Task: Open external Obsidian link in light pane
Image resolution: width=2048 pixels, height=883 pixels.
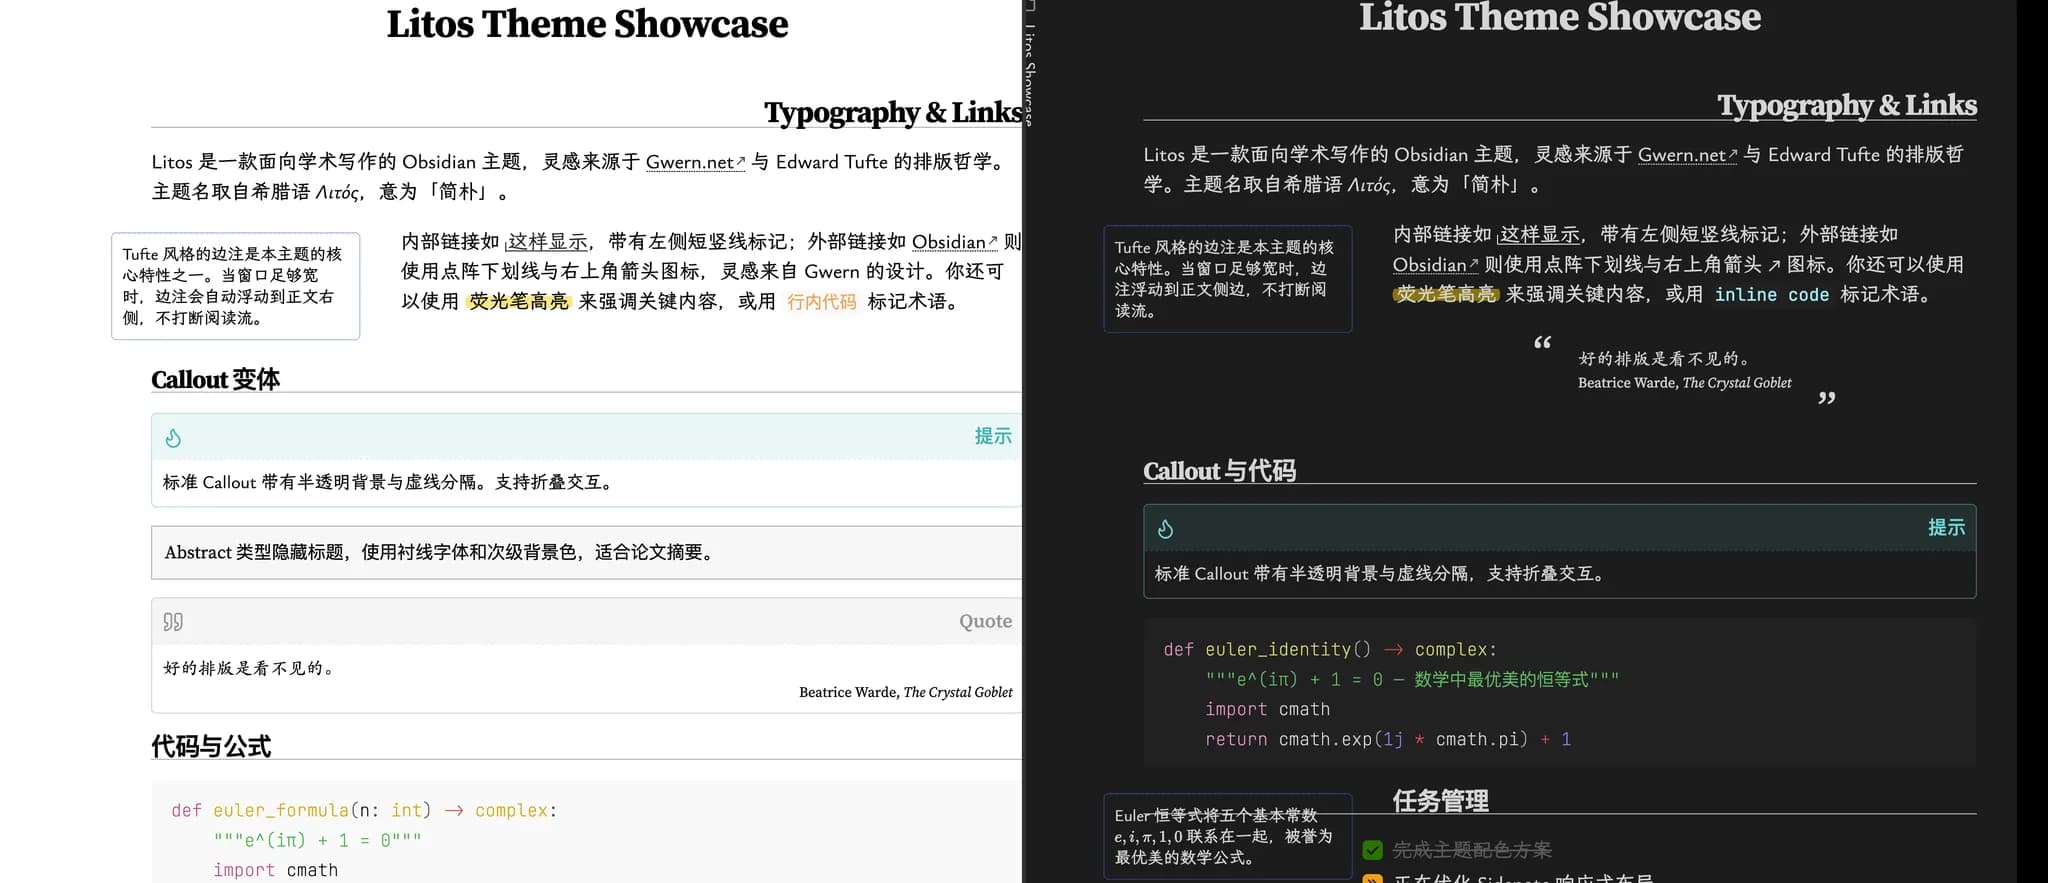Action: [954, 242]
